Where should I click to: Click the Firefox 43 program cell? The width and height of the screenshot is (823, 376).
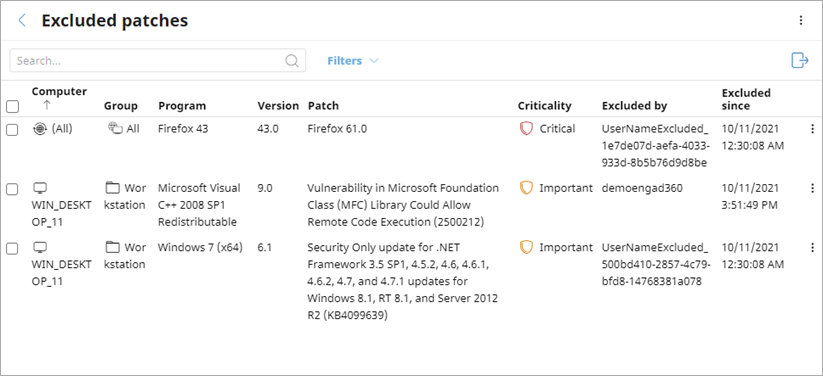(183, 129)
